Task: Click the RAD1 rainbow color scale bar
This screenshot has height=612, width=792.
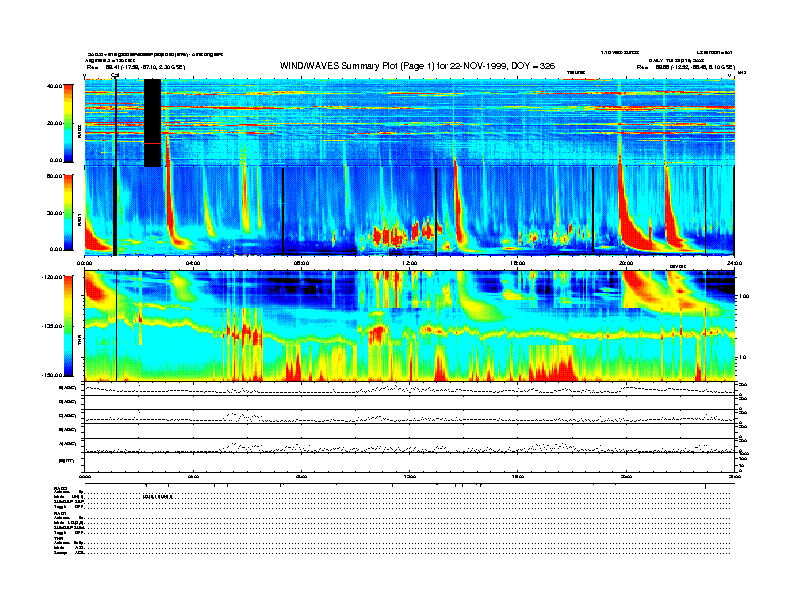Action: coord(68,212)
